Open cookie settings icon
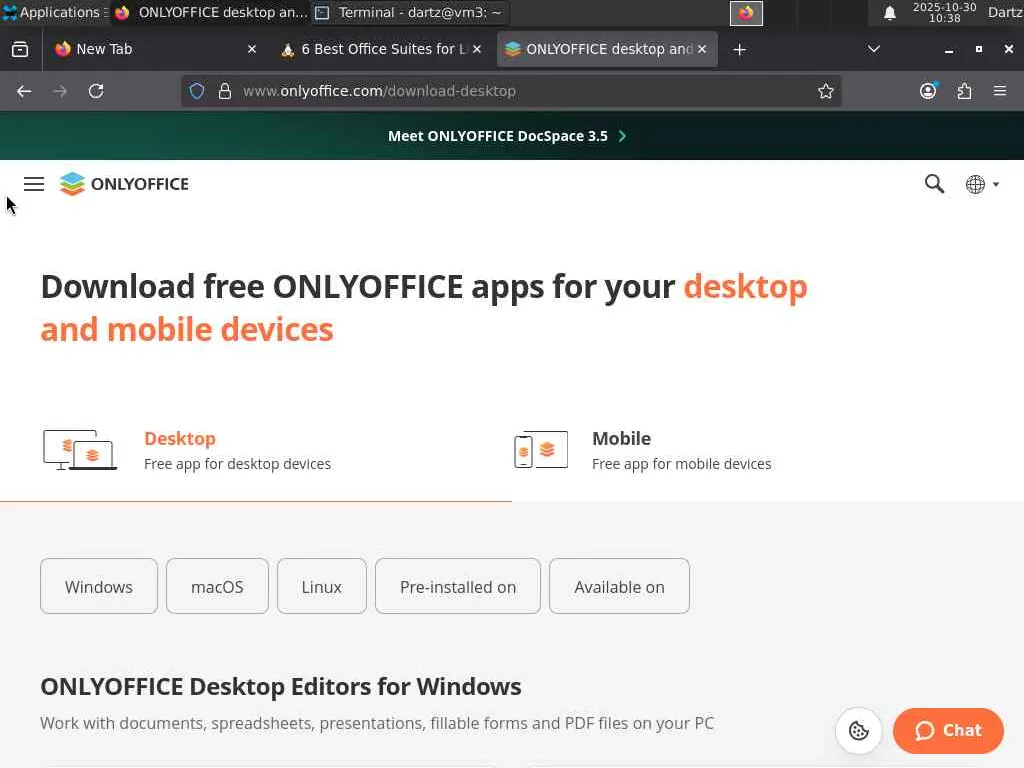The width and height of the screenshot is (1024, 768). tap(859, 731)
